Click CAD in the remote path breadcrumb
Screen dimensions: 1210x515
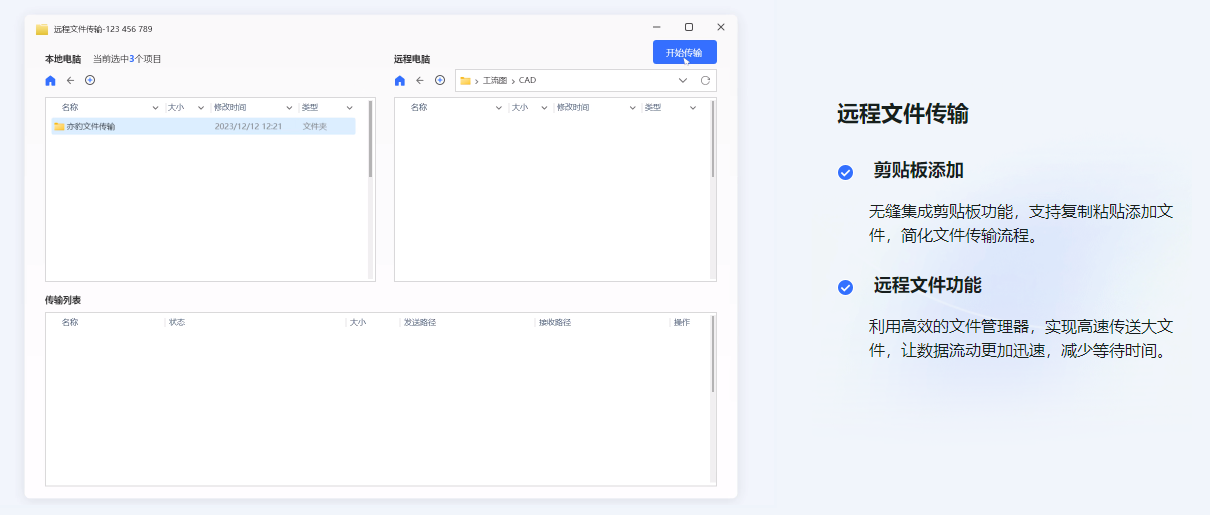point(528,80)
